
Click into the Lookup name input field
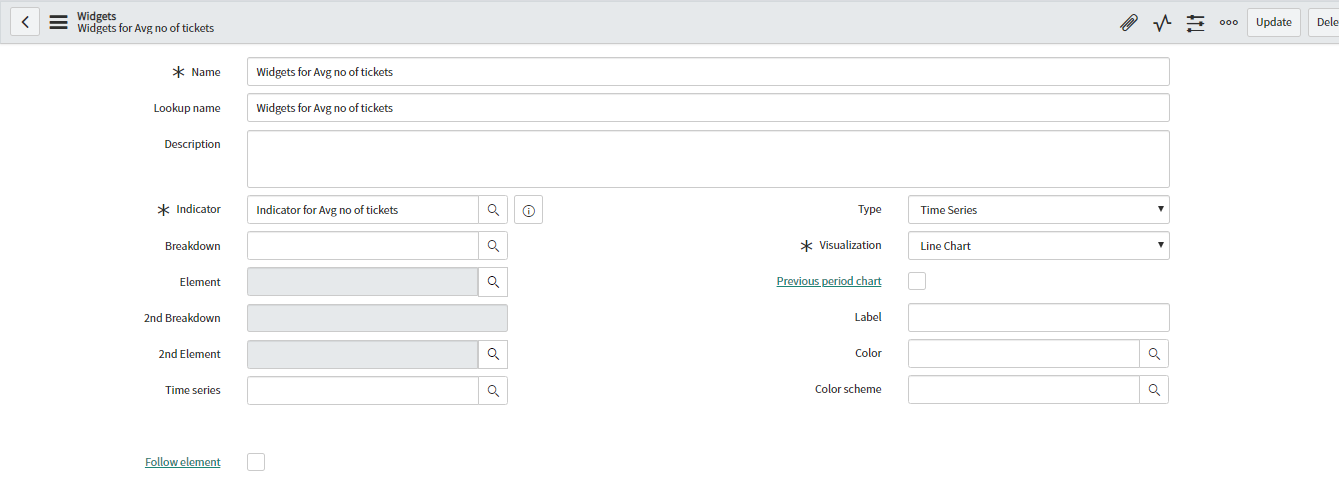point(708,108)
